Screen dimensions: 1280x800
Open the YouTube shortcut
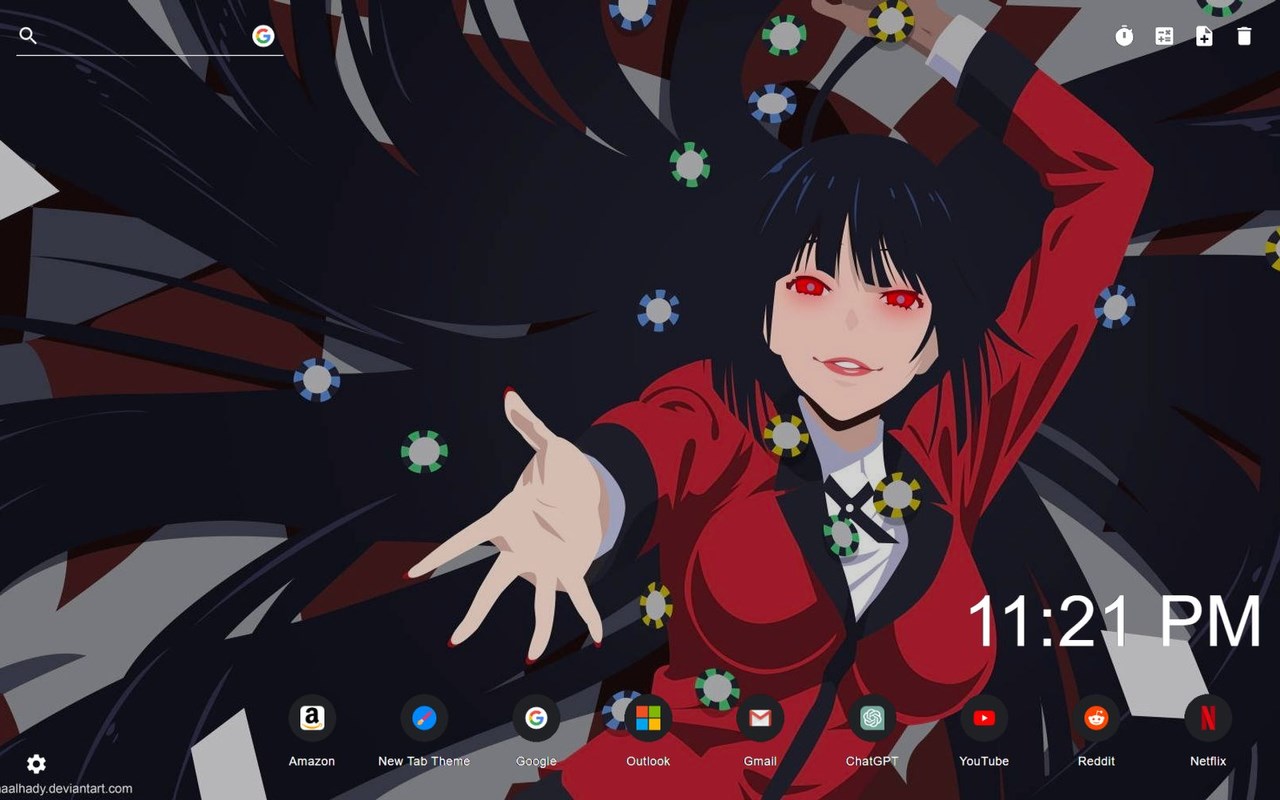click(x=984, y=718)
